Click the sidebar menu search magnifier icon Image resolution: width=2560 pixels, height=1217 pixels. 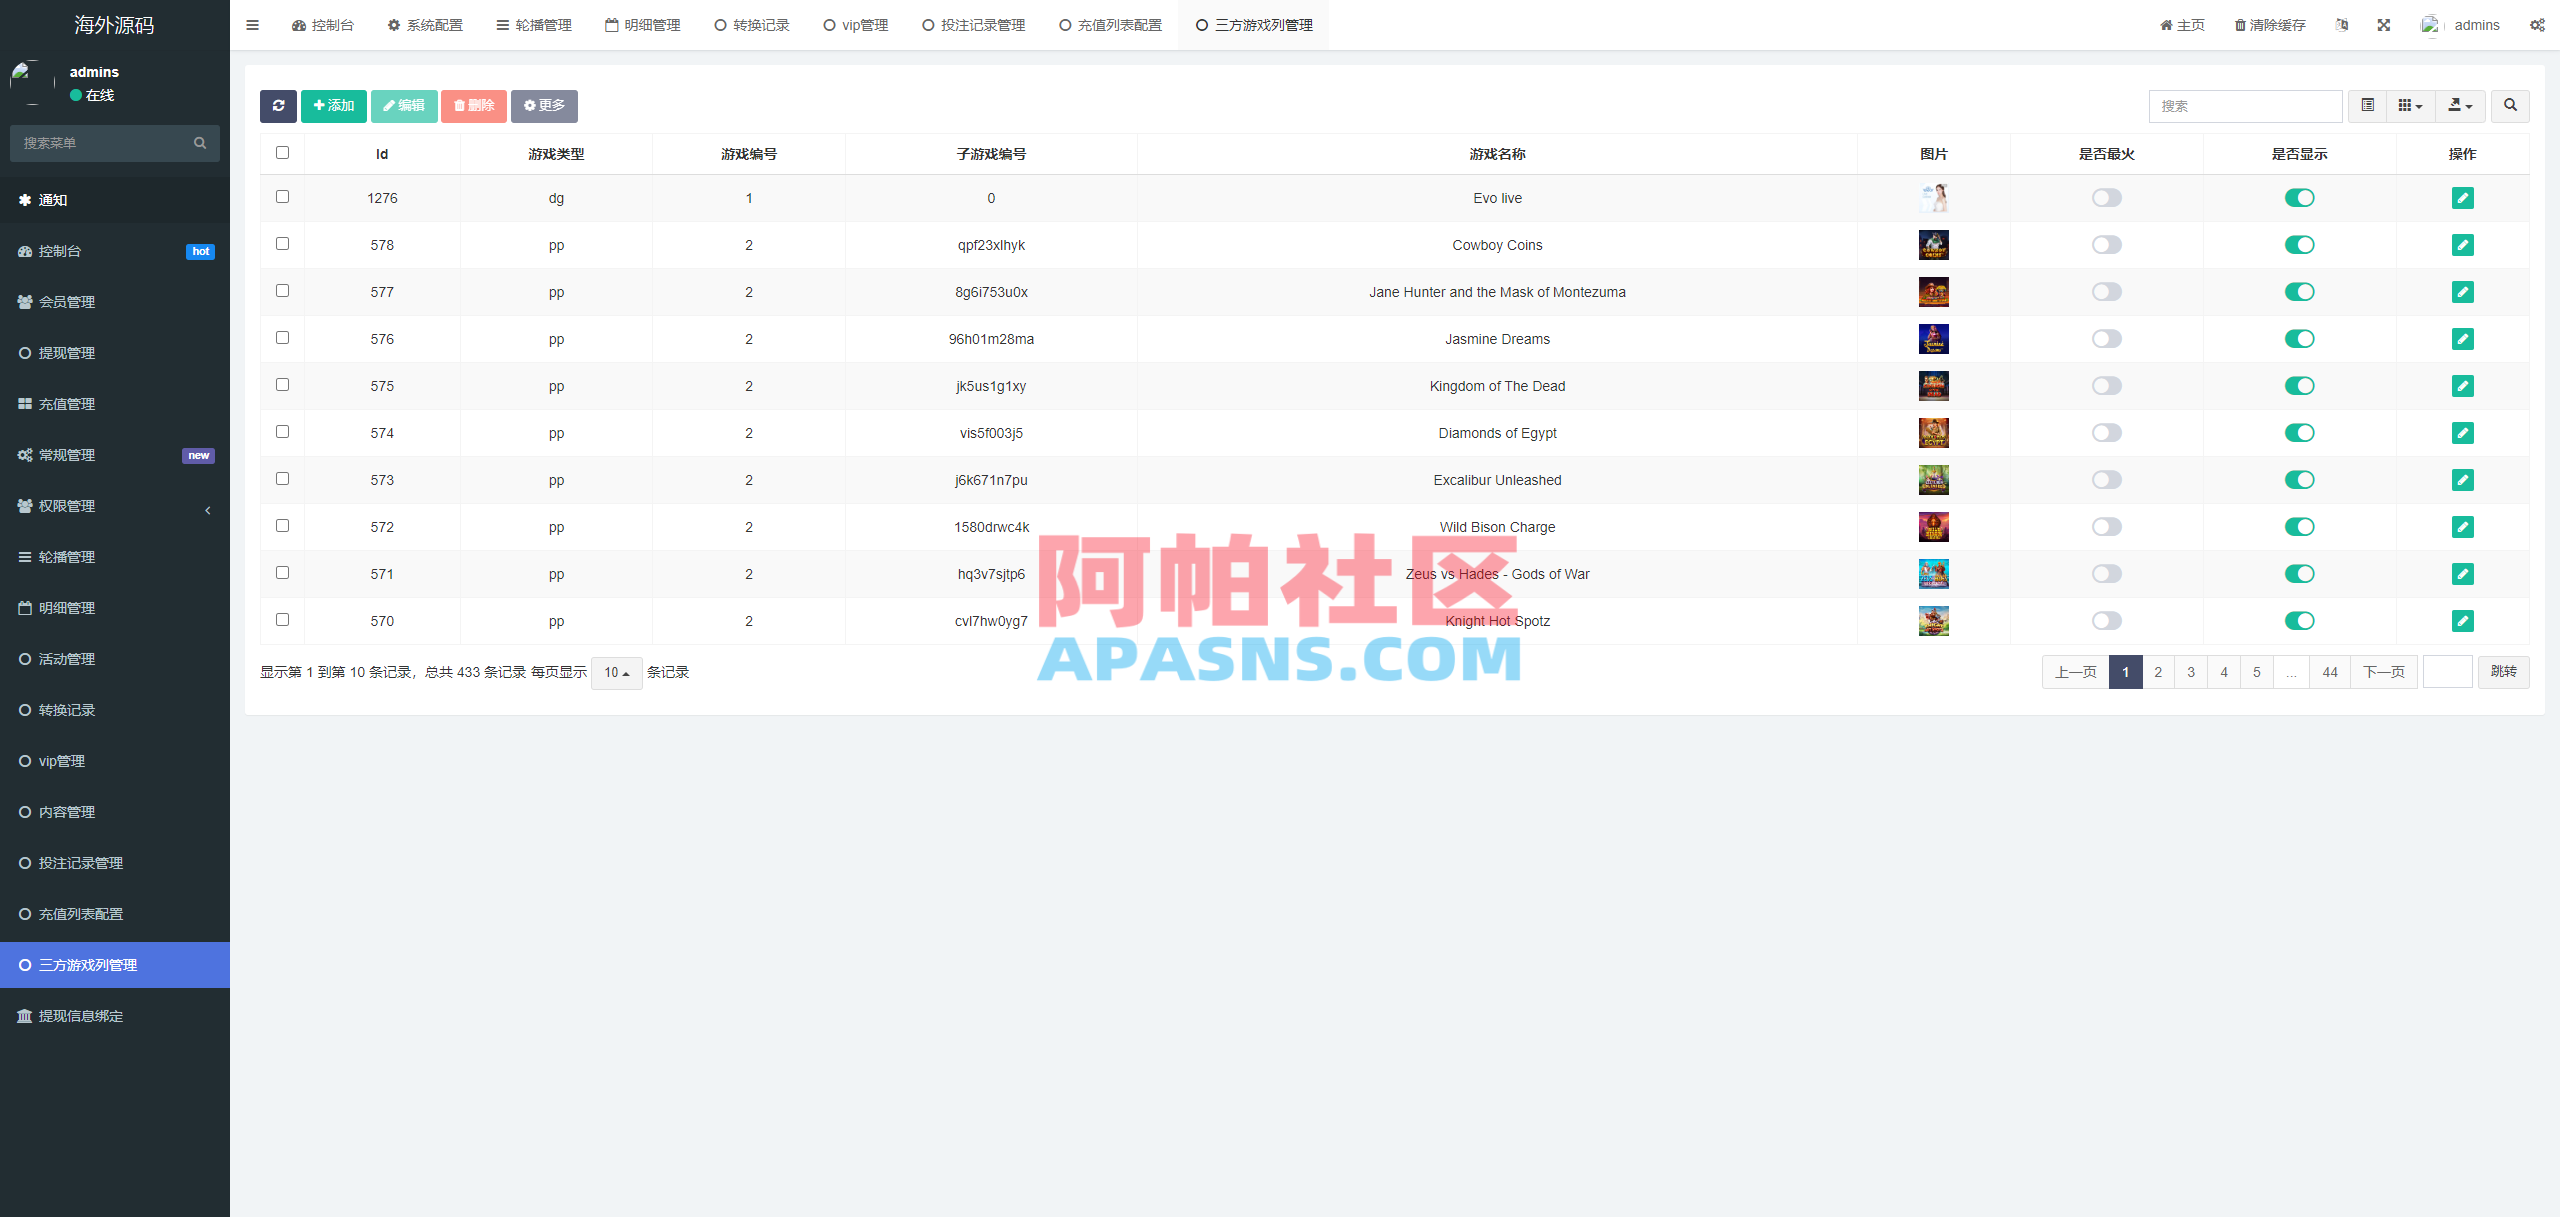pos(200,143)
